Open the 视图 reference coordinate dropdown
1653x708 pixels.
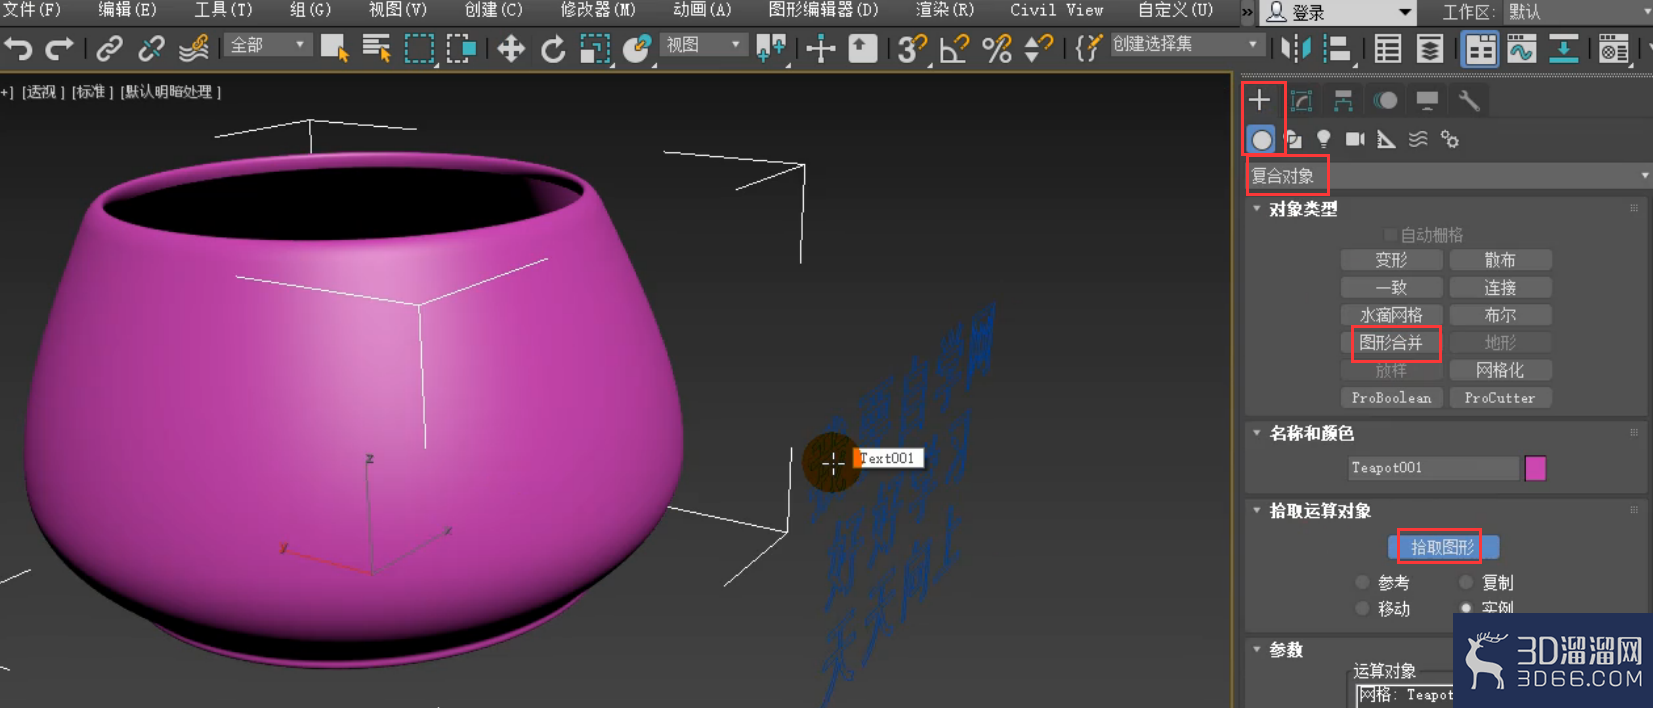pyautogui.click(x=704, y=45)
